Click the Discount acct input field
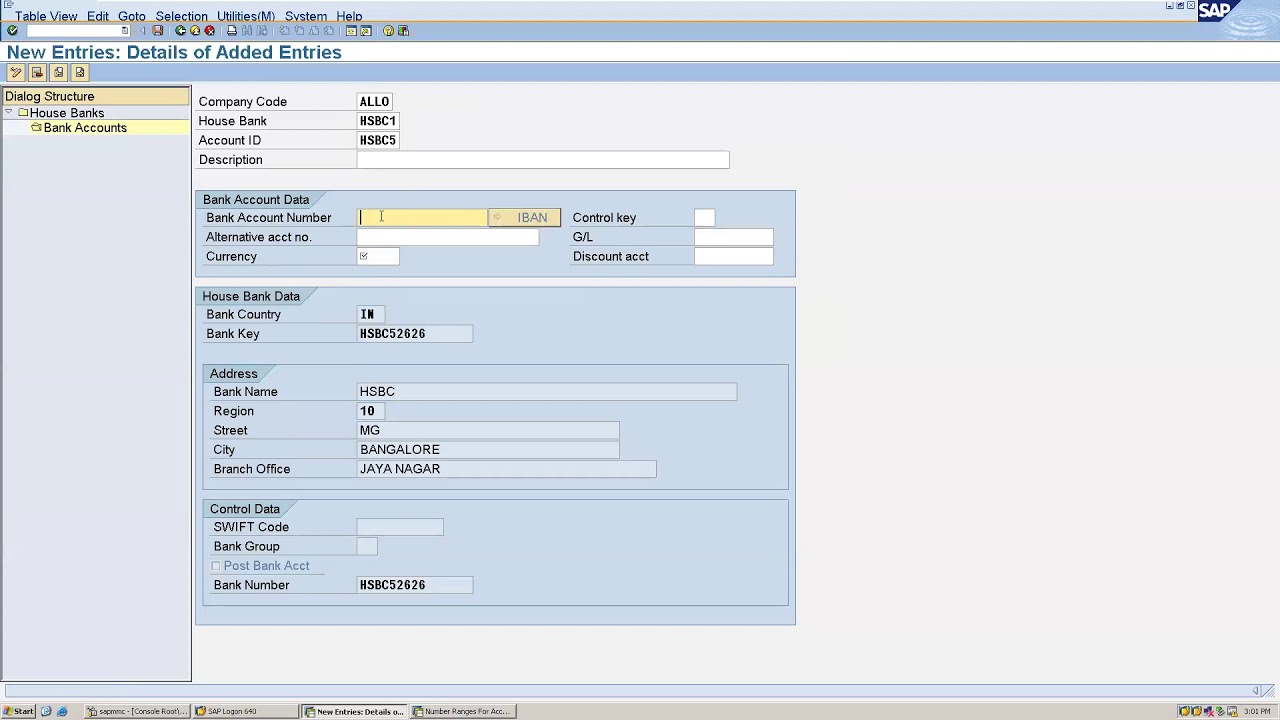The height and width of the screenshot is (720, 1280). tap(733, 257)
